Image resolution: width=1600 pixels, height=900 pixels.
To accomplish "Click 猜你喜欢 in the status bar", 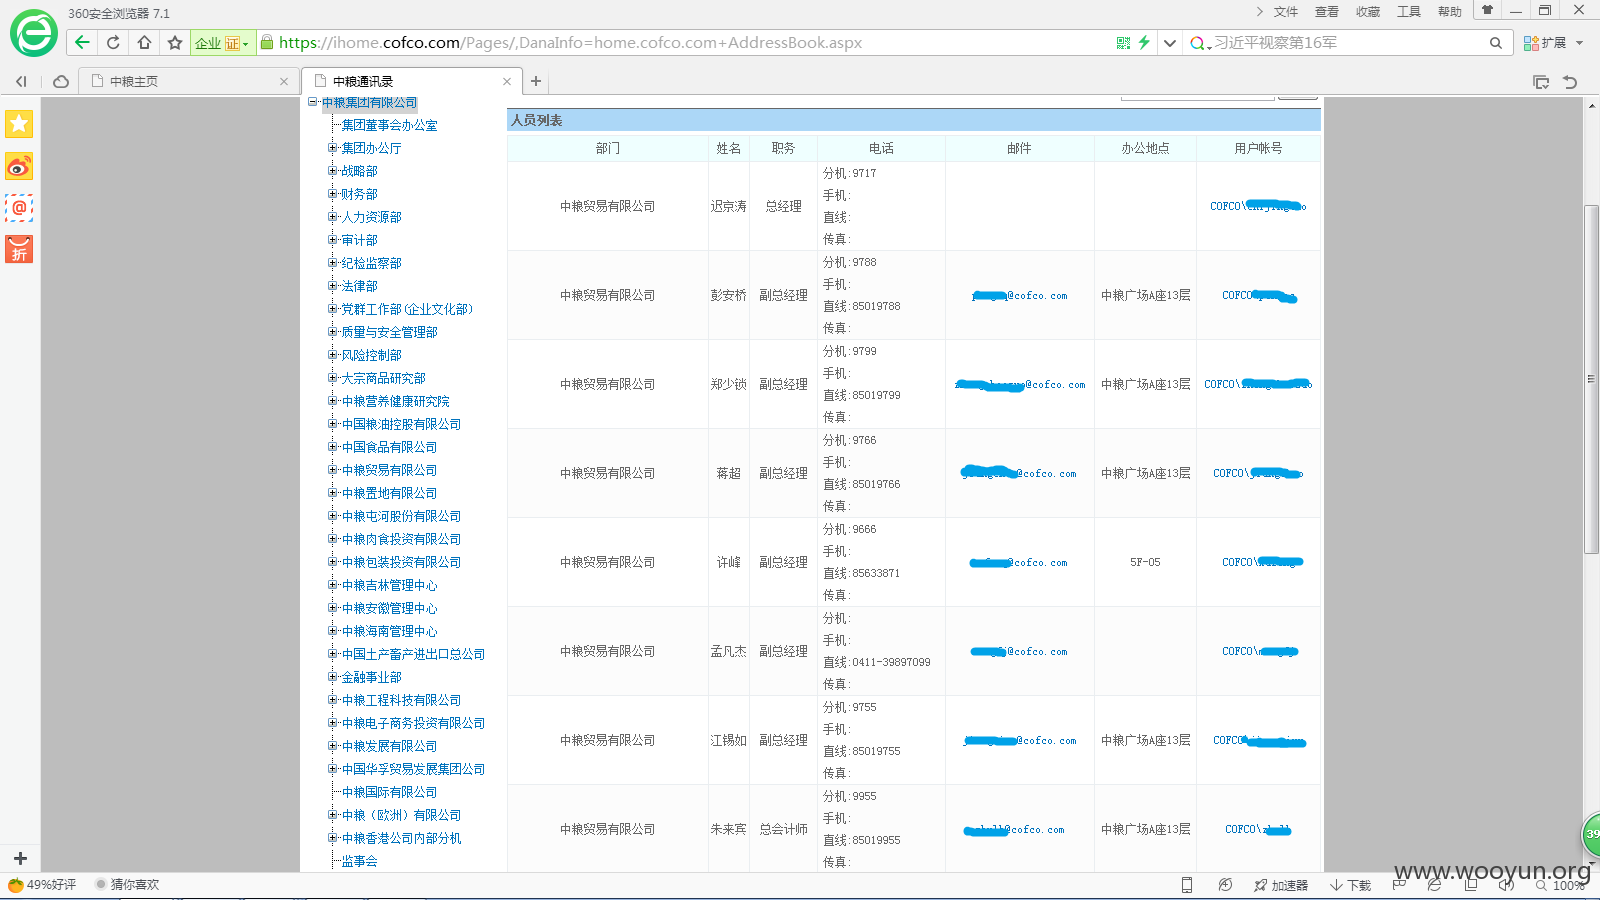I will (127, 885).
